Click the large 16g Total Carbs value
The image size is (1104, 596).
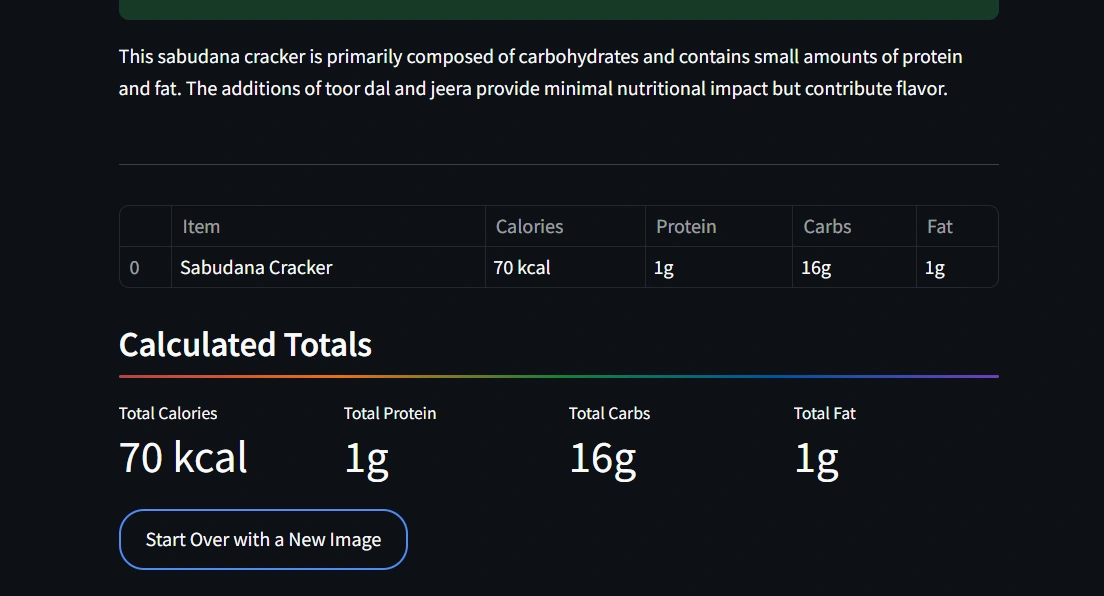click(x=602, y=458)
